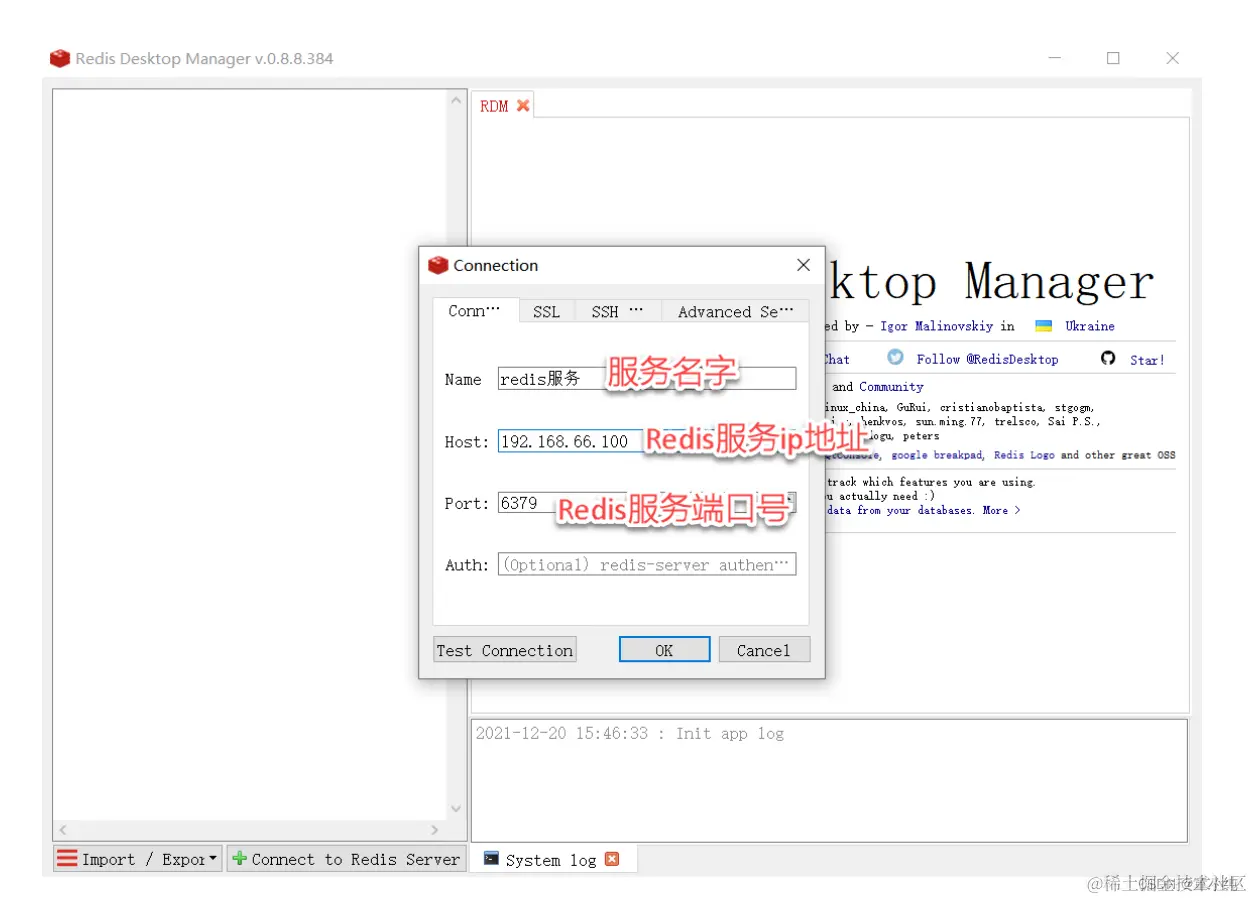Close the Connection dialog

(x=803, y=265)
